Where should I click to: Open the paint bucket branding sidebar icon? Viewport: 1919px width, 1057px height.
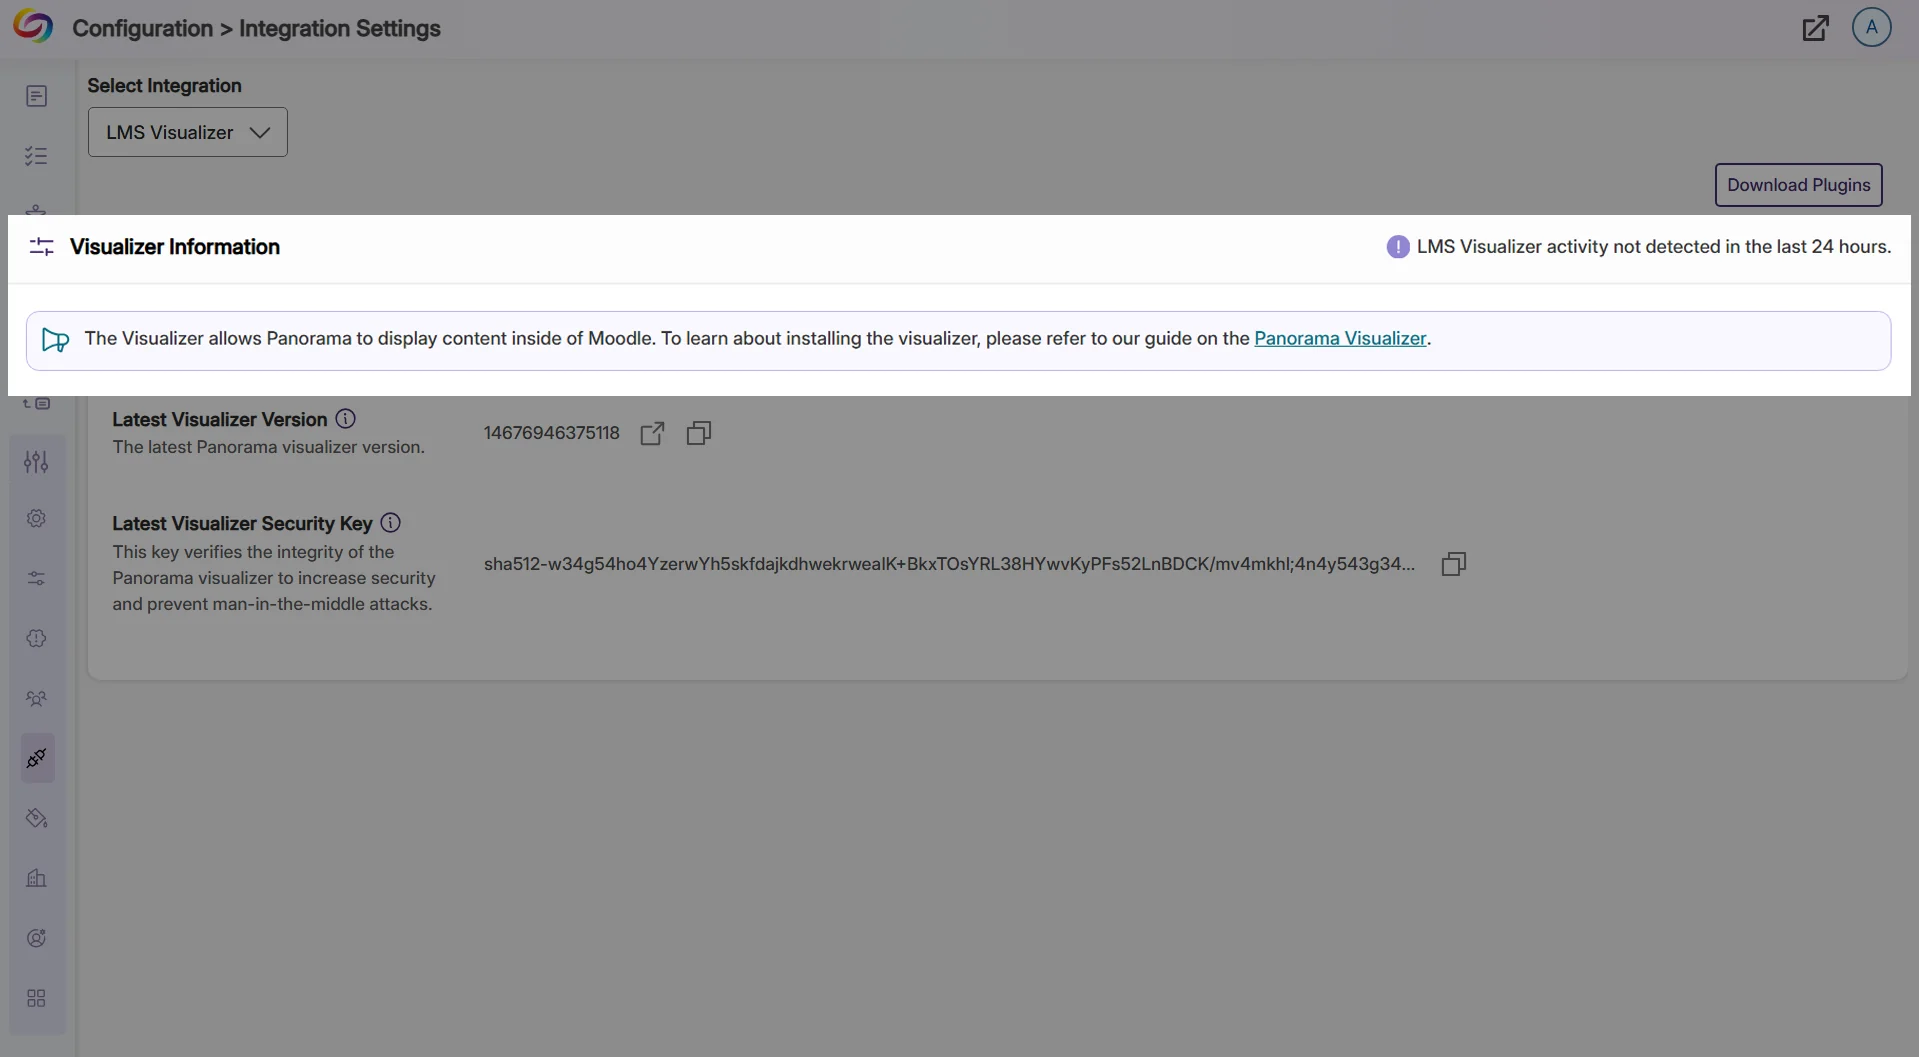[36, 818]
